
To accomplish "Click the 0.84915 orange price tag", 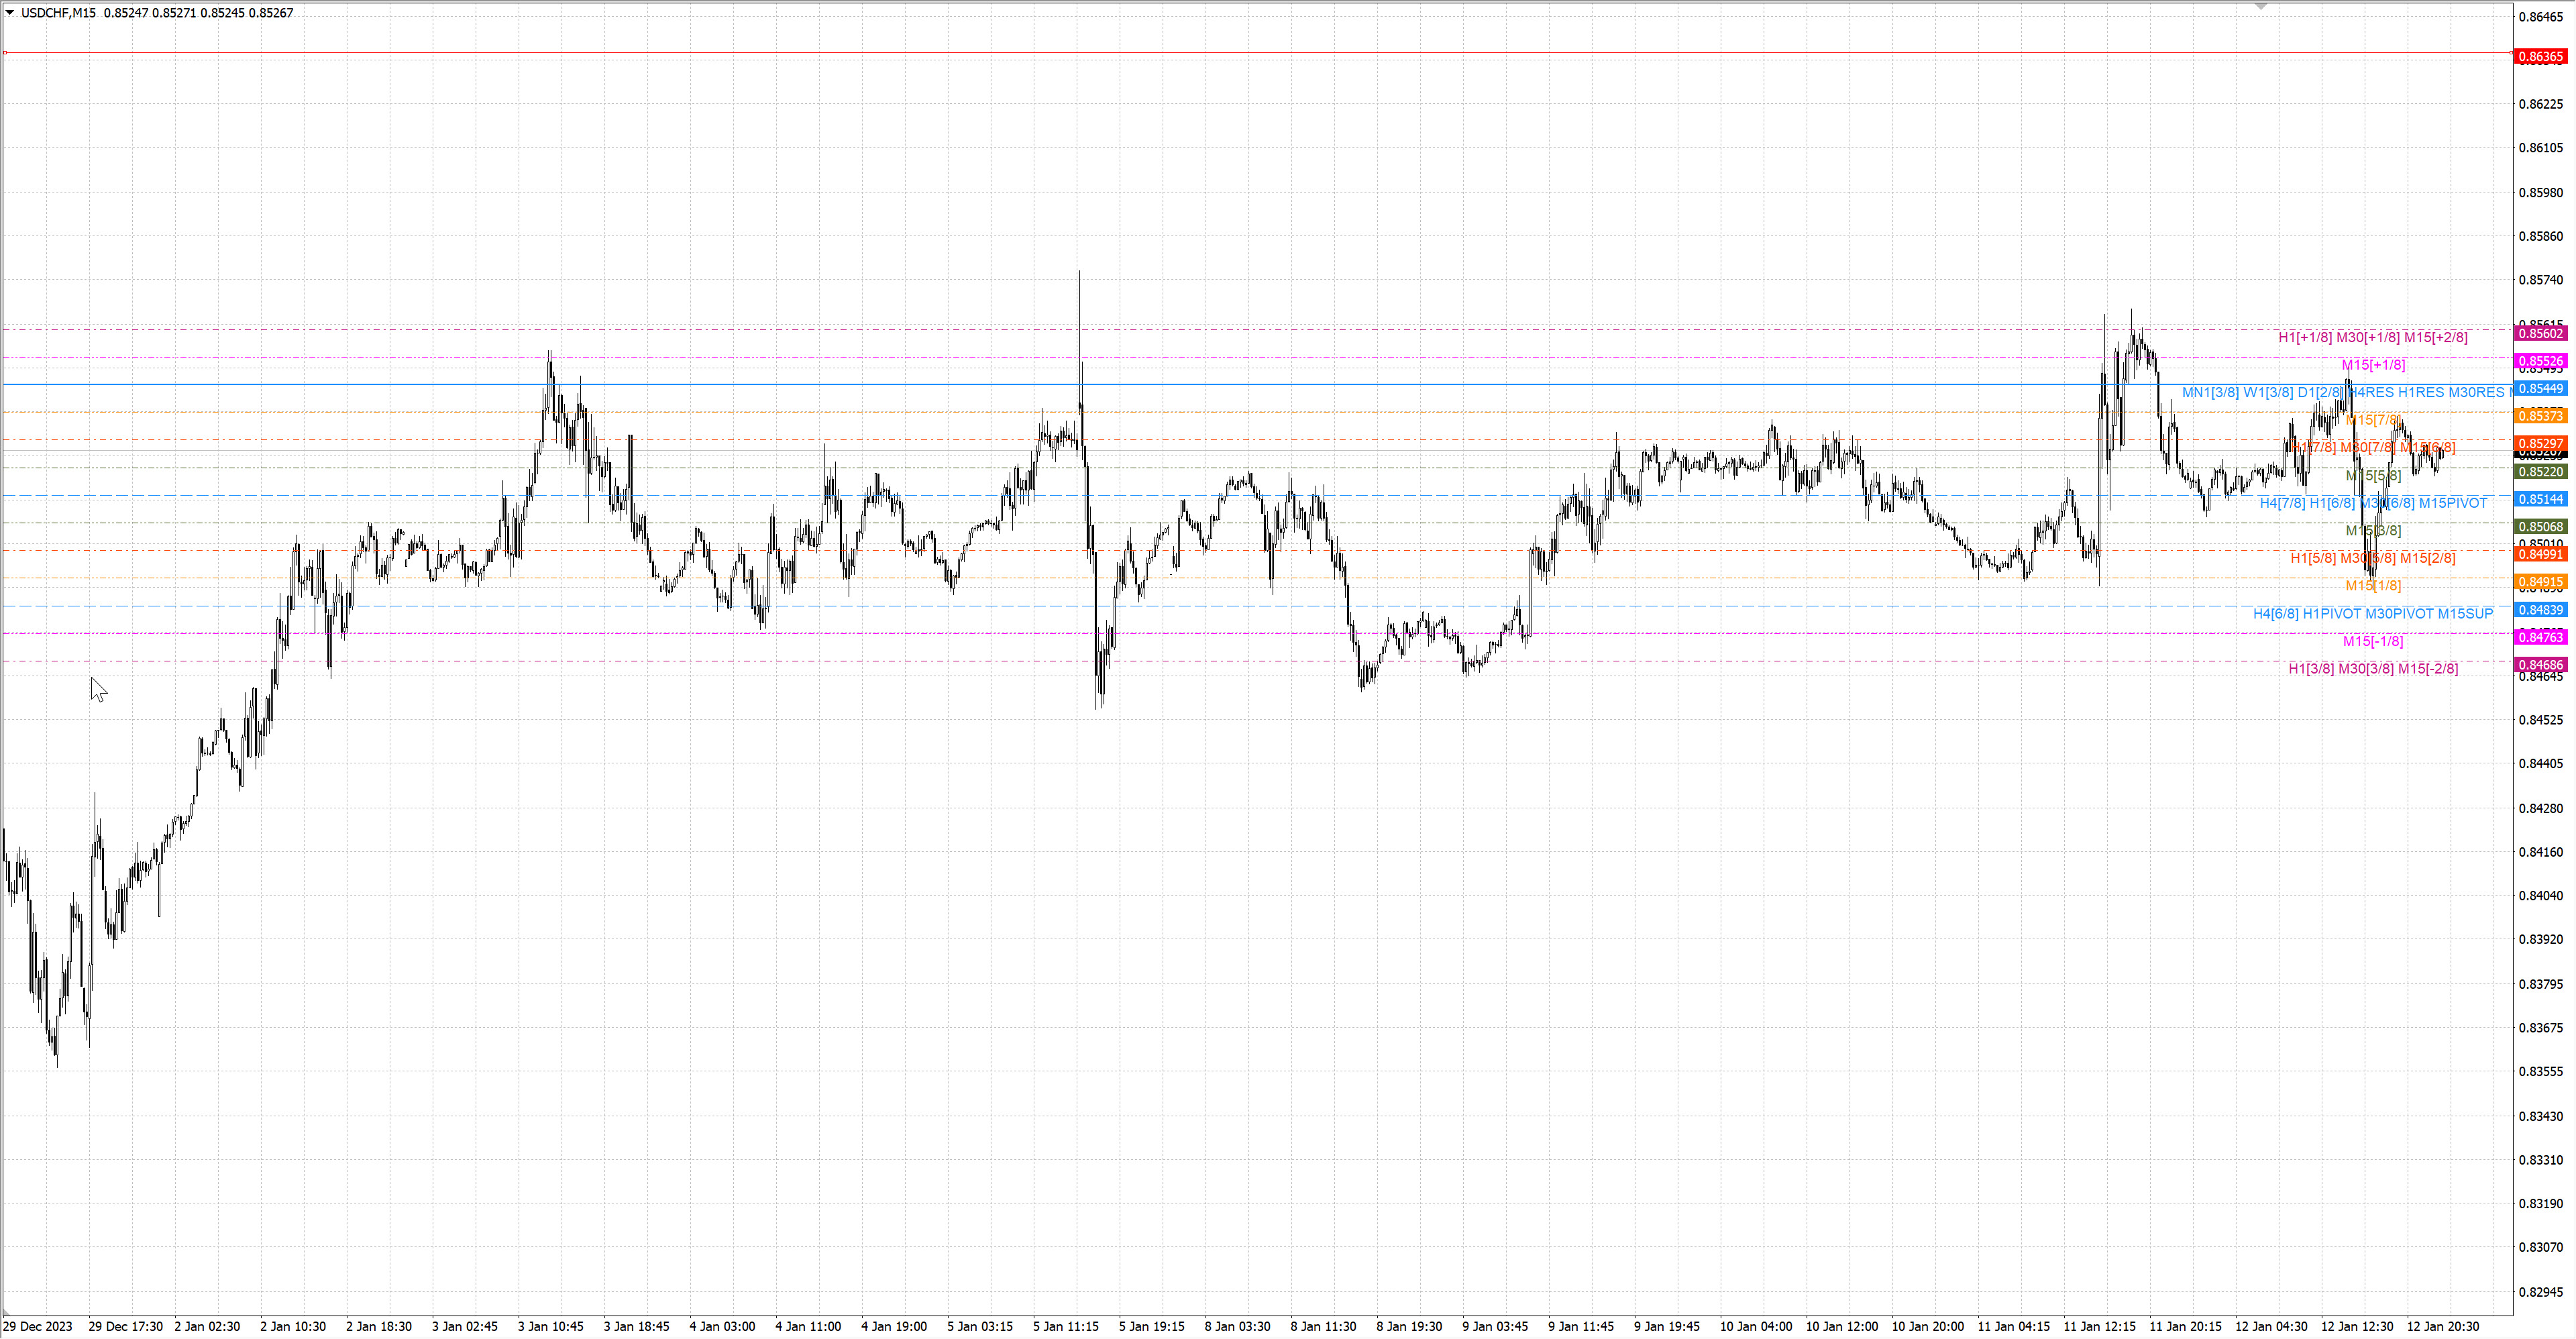I will point(2540,582).
